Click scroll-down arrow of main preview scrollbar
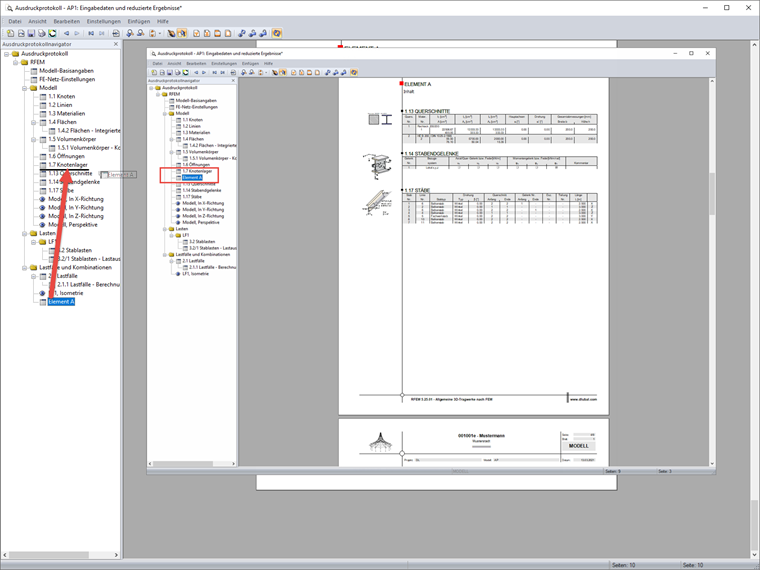The height and width of the screenshot is (570, 760). 755,554
